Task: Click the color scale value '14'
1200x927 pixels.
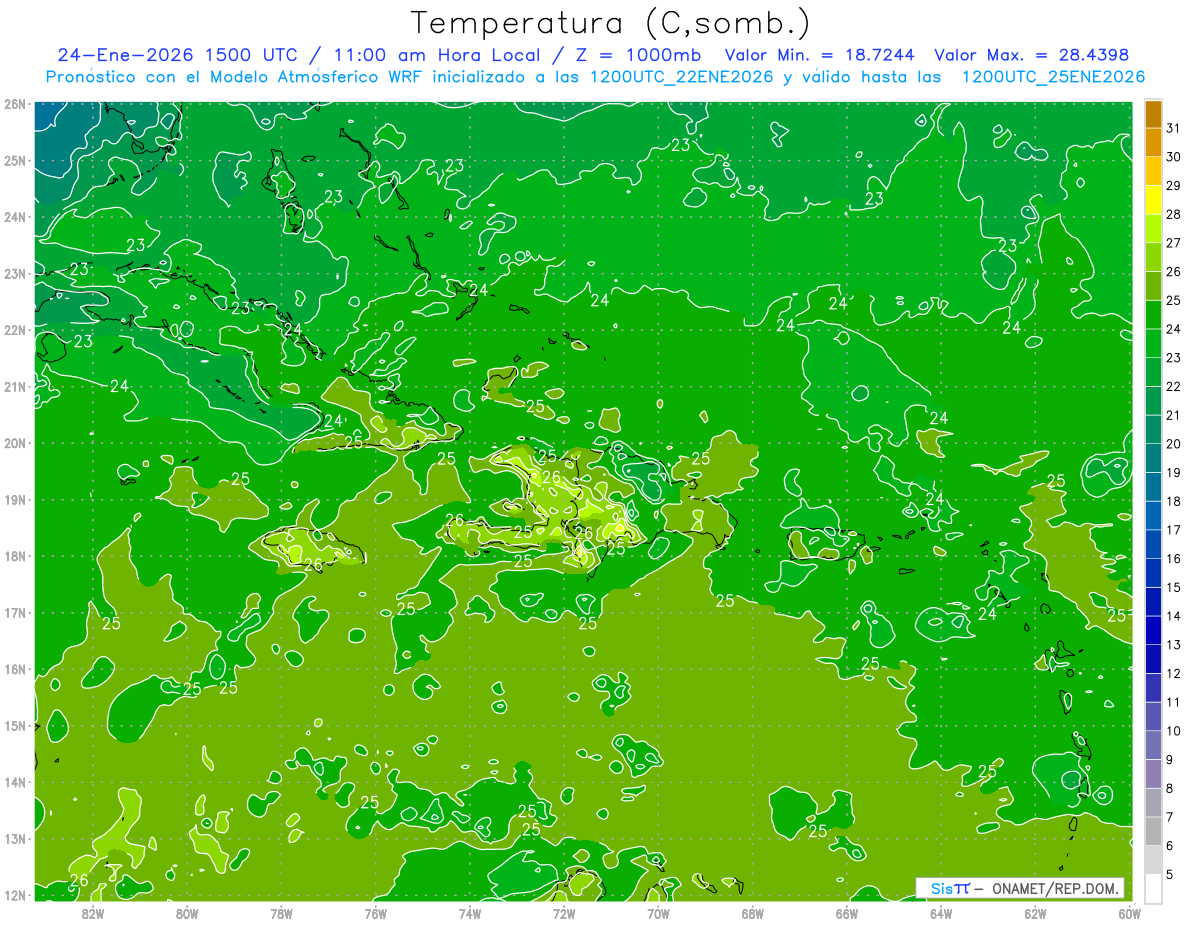Action: pyautogui.click(x=1173, y=616)
